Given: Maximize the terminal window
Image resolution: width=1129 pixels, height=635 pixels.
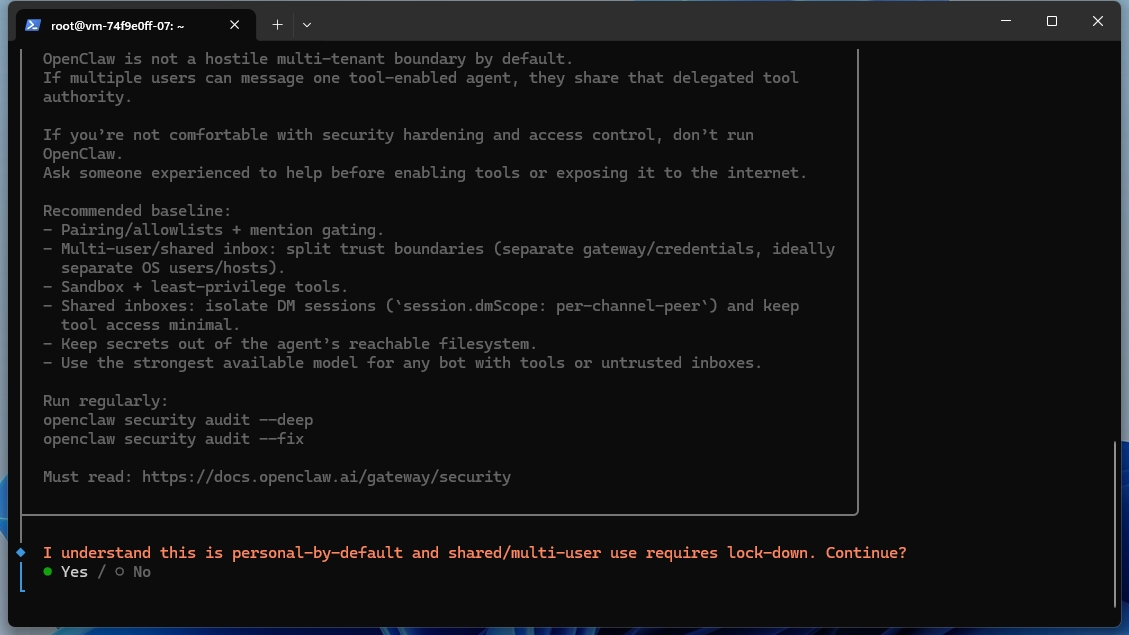Looking at the screenshot, I should pos(1051,21).
